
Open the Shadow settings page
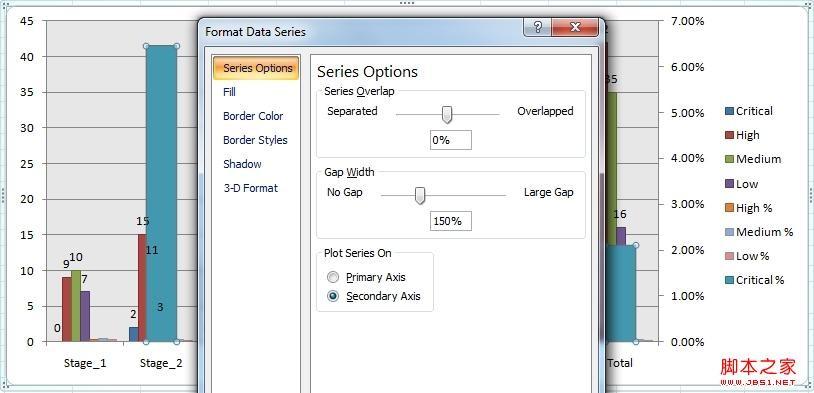click(x=242, y=164)
